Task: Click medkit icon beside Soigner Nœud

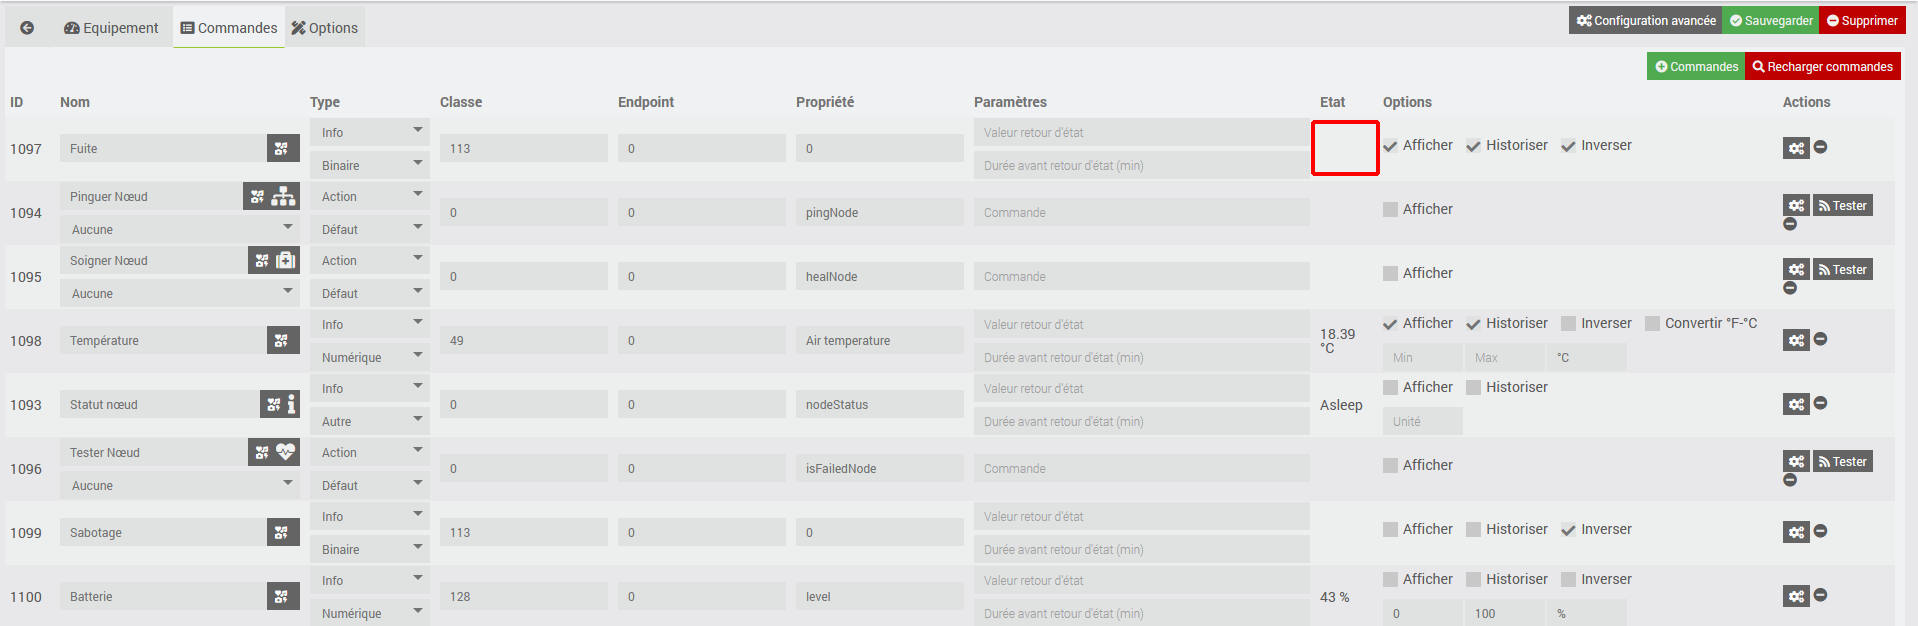Action: pos(286,260)
